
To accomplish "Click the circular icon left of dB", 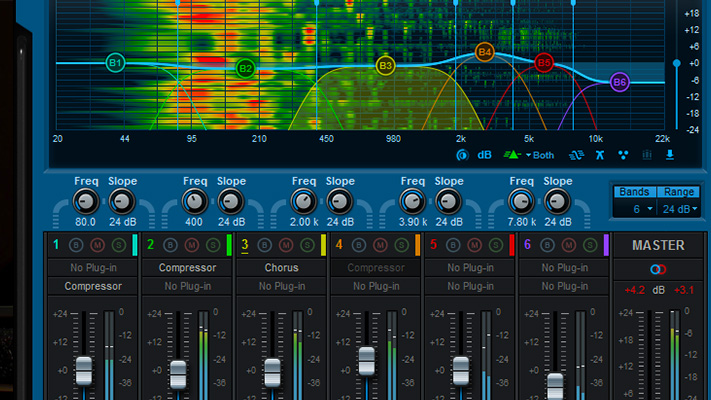I will (x=462, y=155).
